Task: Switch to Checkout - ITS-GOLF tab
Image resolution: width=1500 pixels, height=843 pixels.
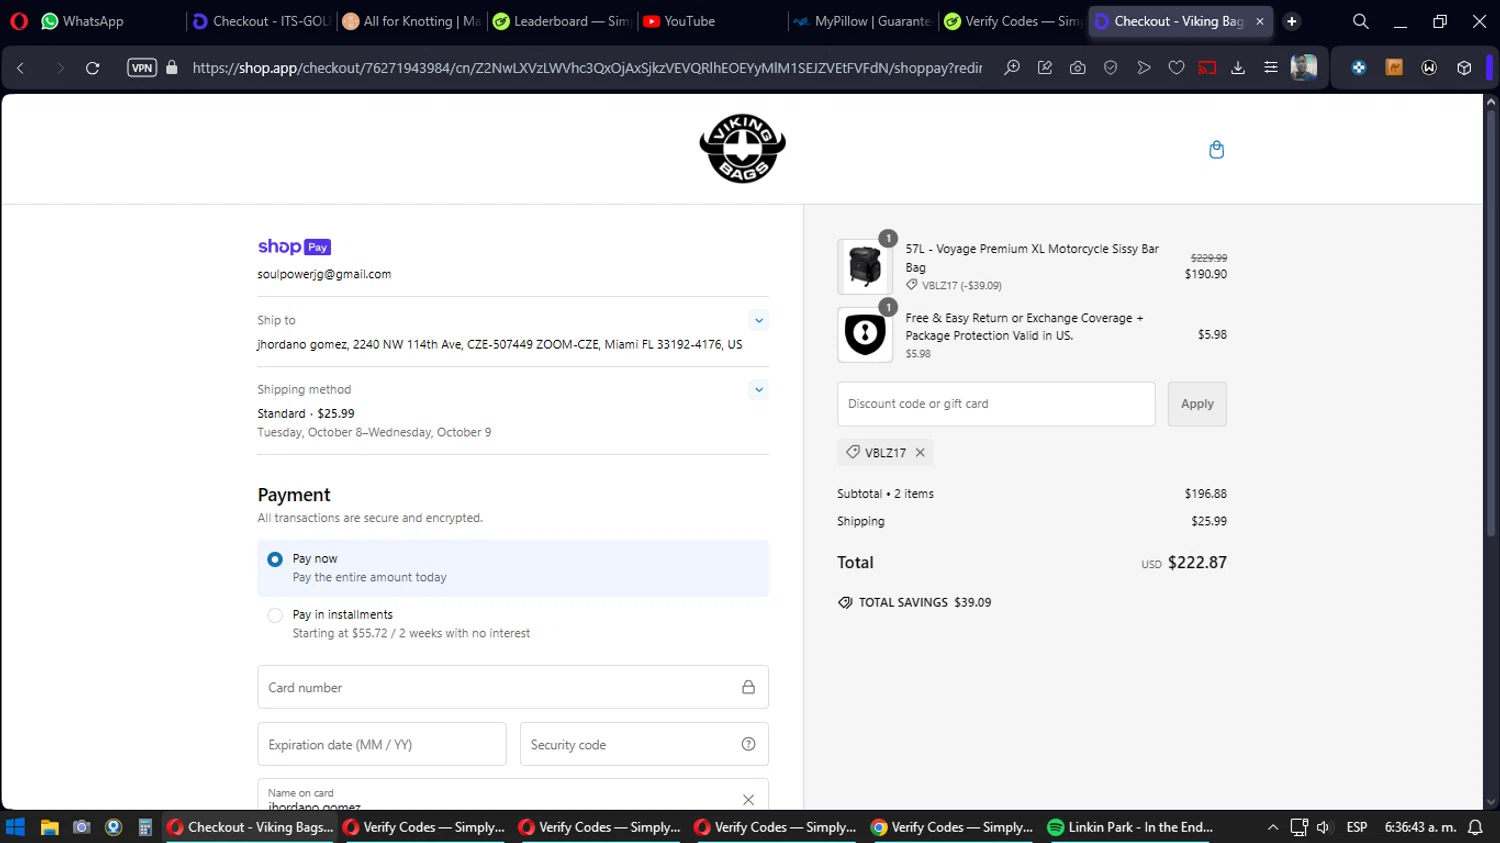Action: point(261,21)
